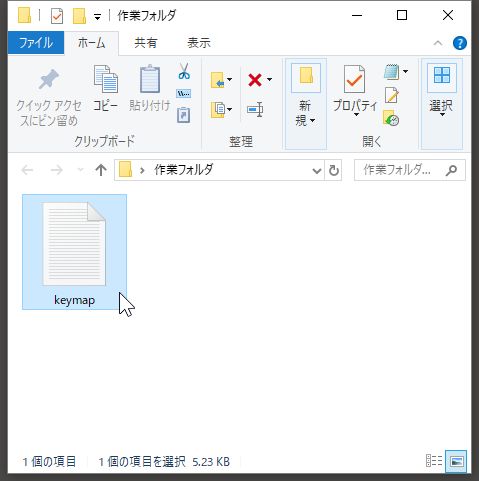Click the Move to folder icon
The height and width of the screenshot is (481, 479).
click(218, 80)
